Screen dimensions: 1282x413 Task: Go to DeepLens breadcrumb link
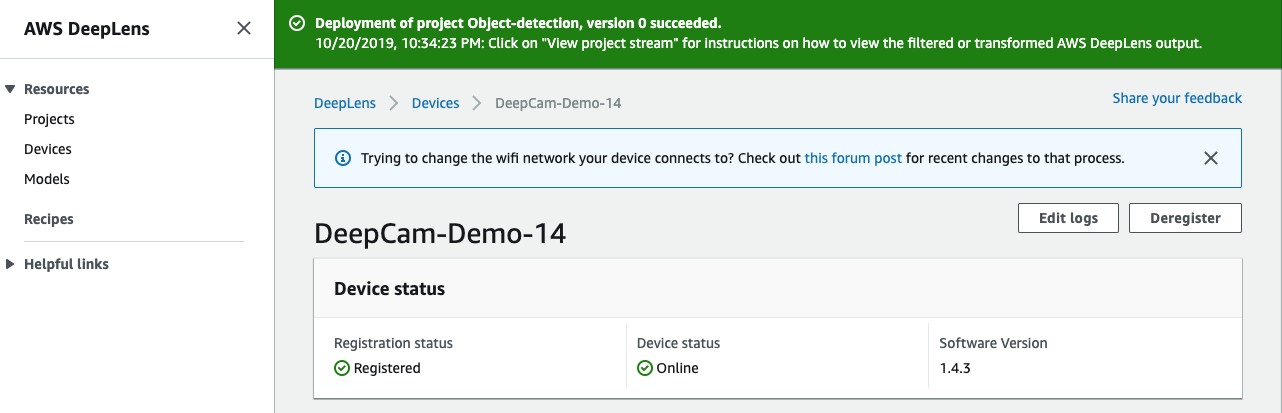coord(345,103)
